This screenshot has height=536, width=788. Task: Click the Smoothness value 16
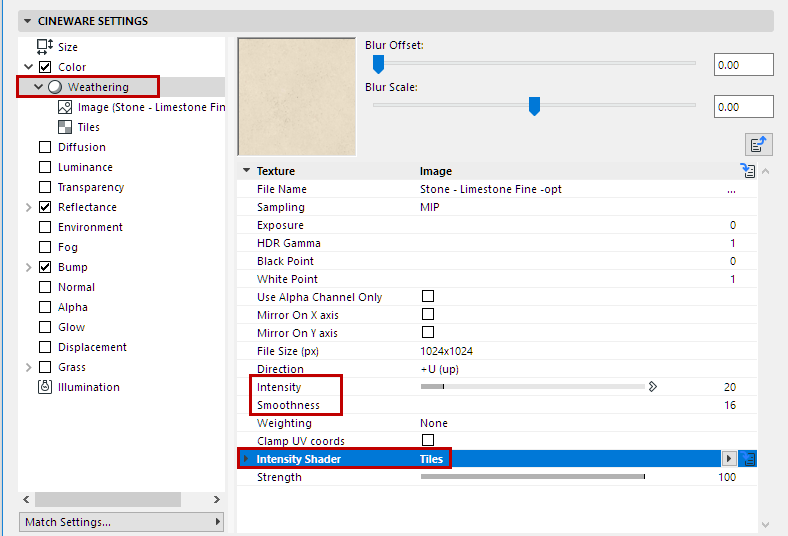pyautogui.click(x=730, y=405)
